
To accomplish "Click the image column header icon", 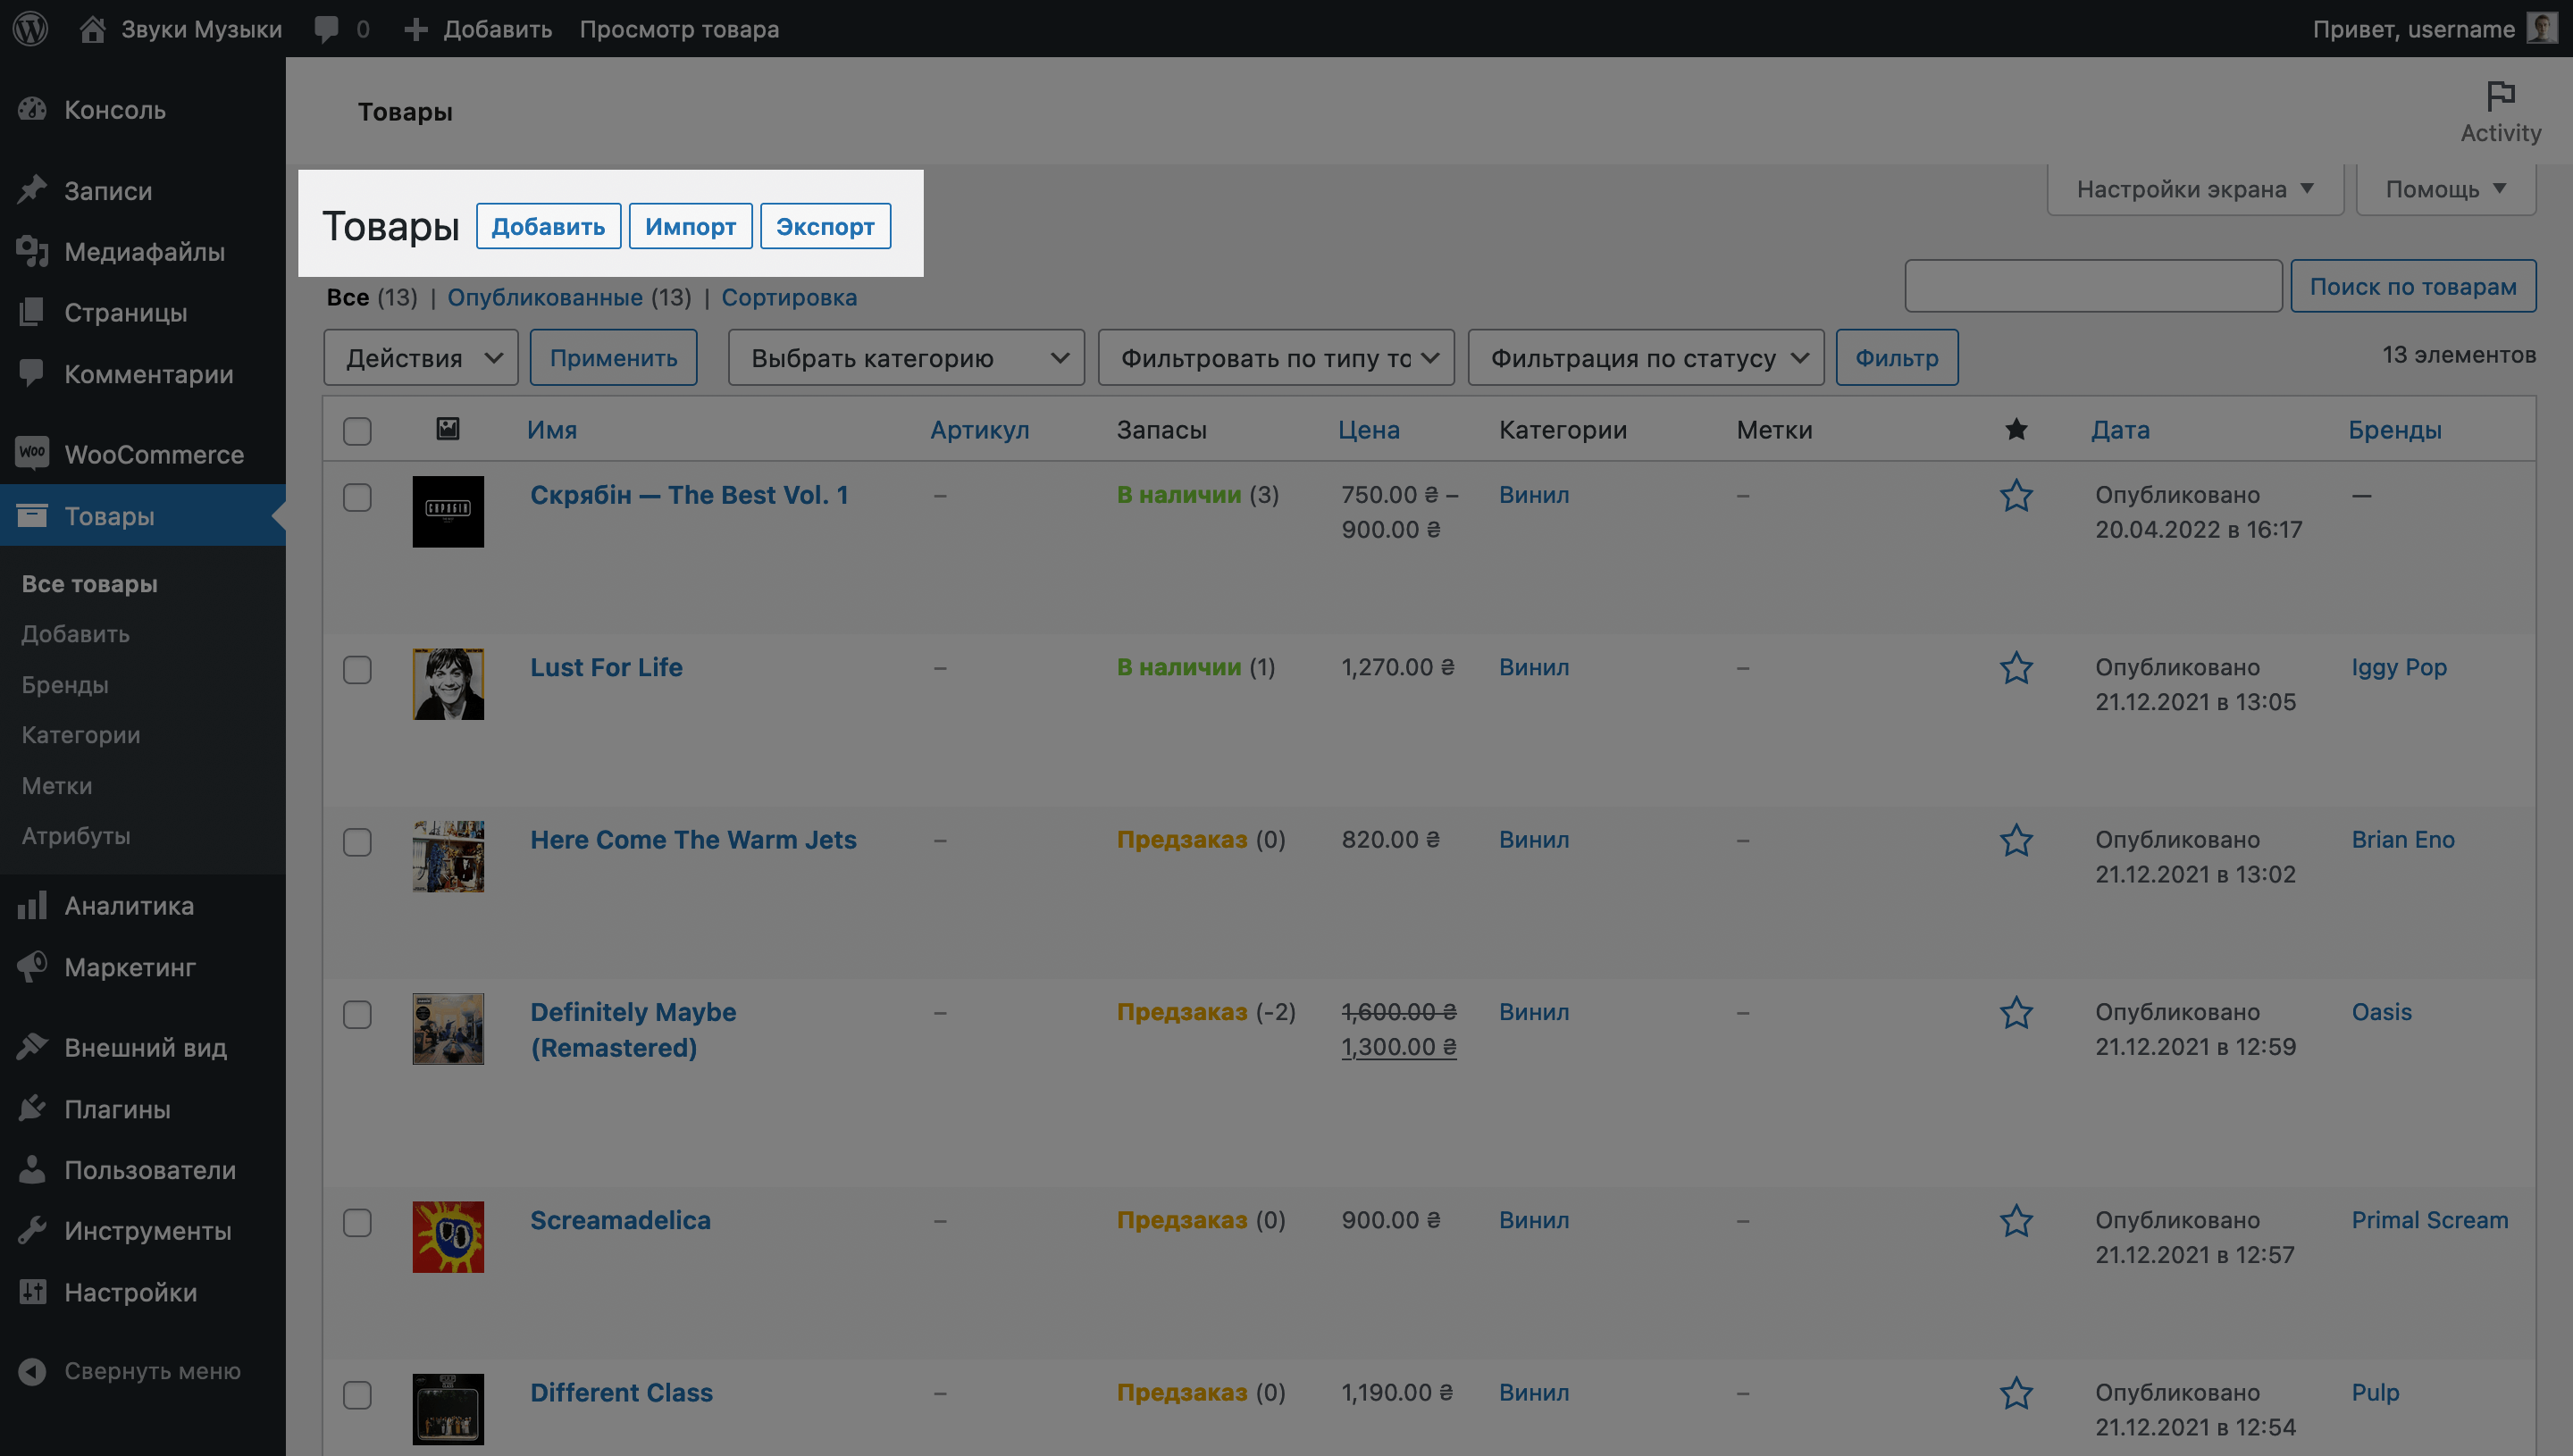I will (x=448, y=429).
